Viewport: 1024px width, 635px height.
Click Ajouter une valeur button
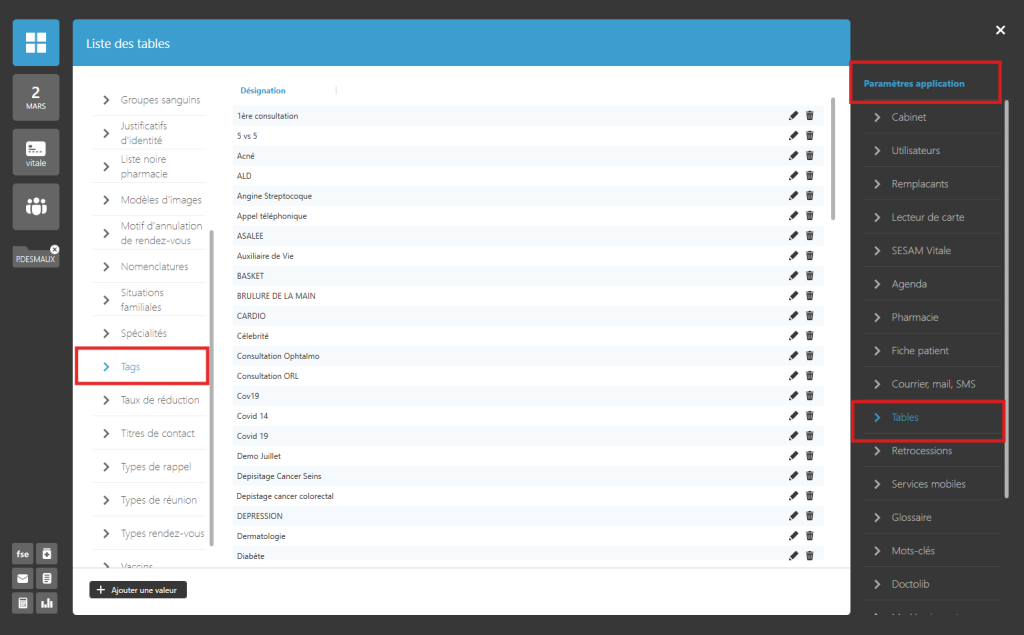click(138, 590)
